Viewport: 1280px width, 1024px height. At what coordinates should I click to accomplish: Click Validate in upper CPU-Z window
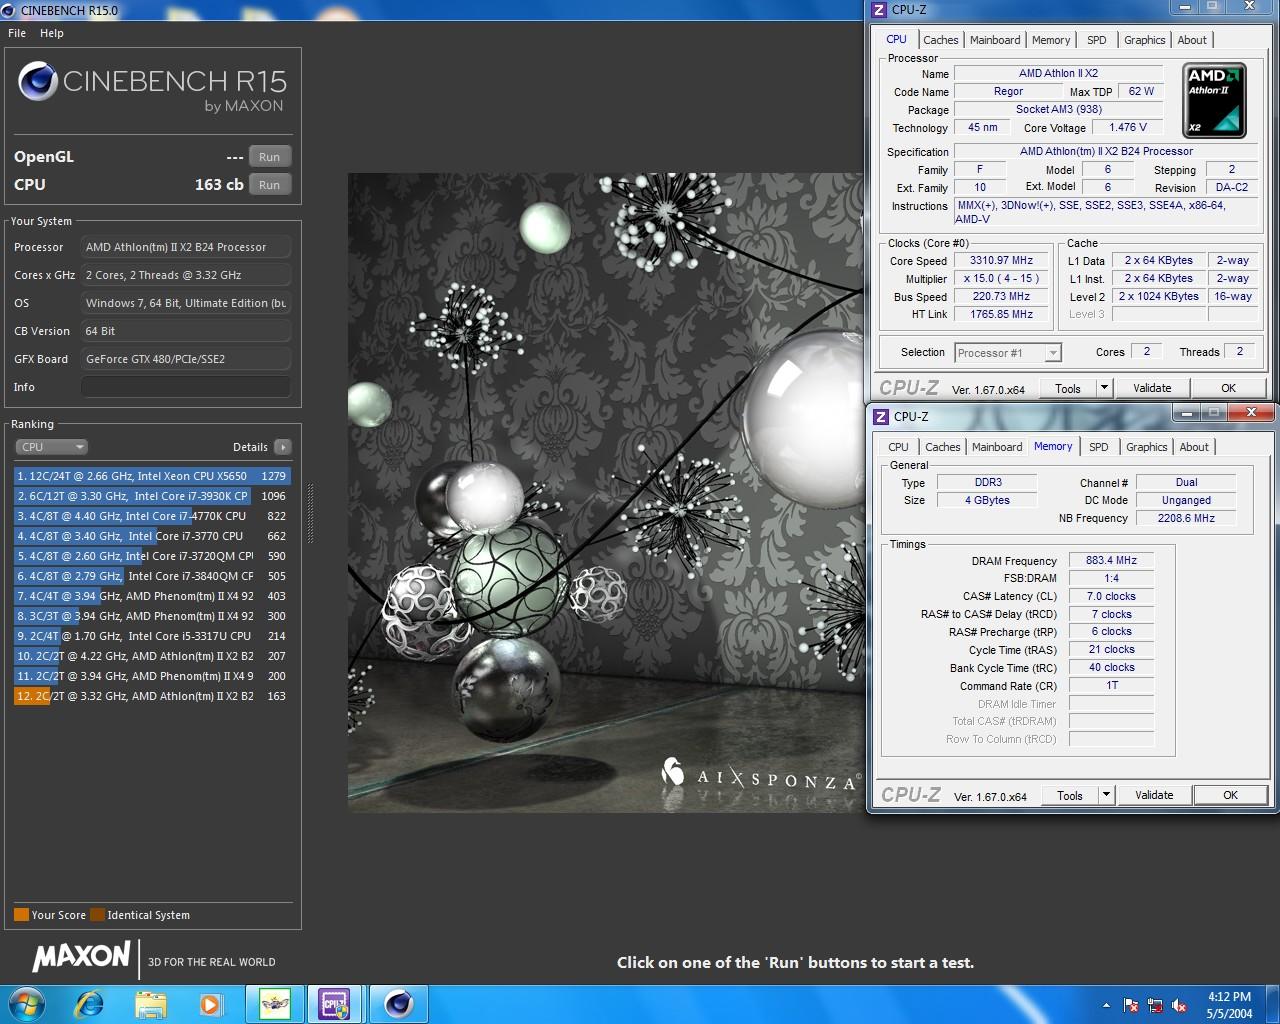[x=1152, y=388]
